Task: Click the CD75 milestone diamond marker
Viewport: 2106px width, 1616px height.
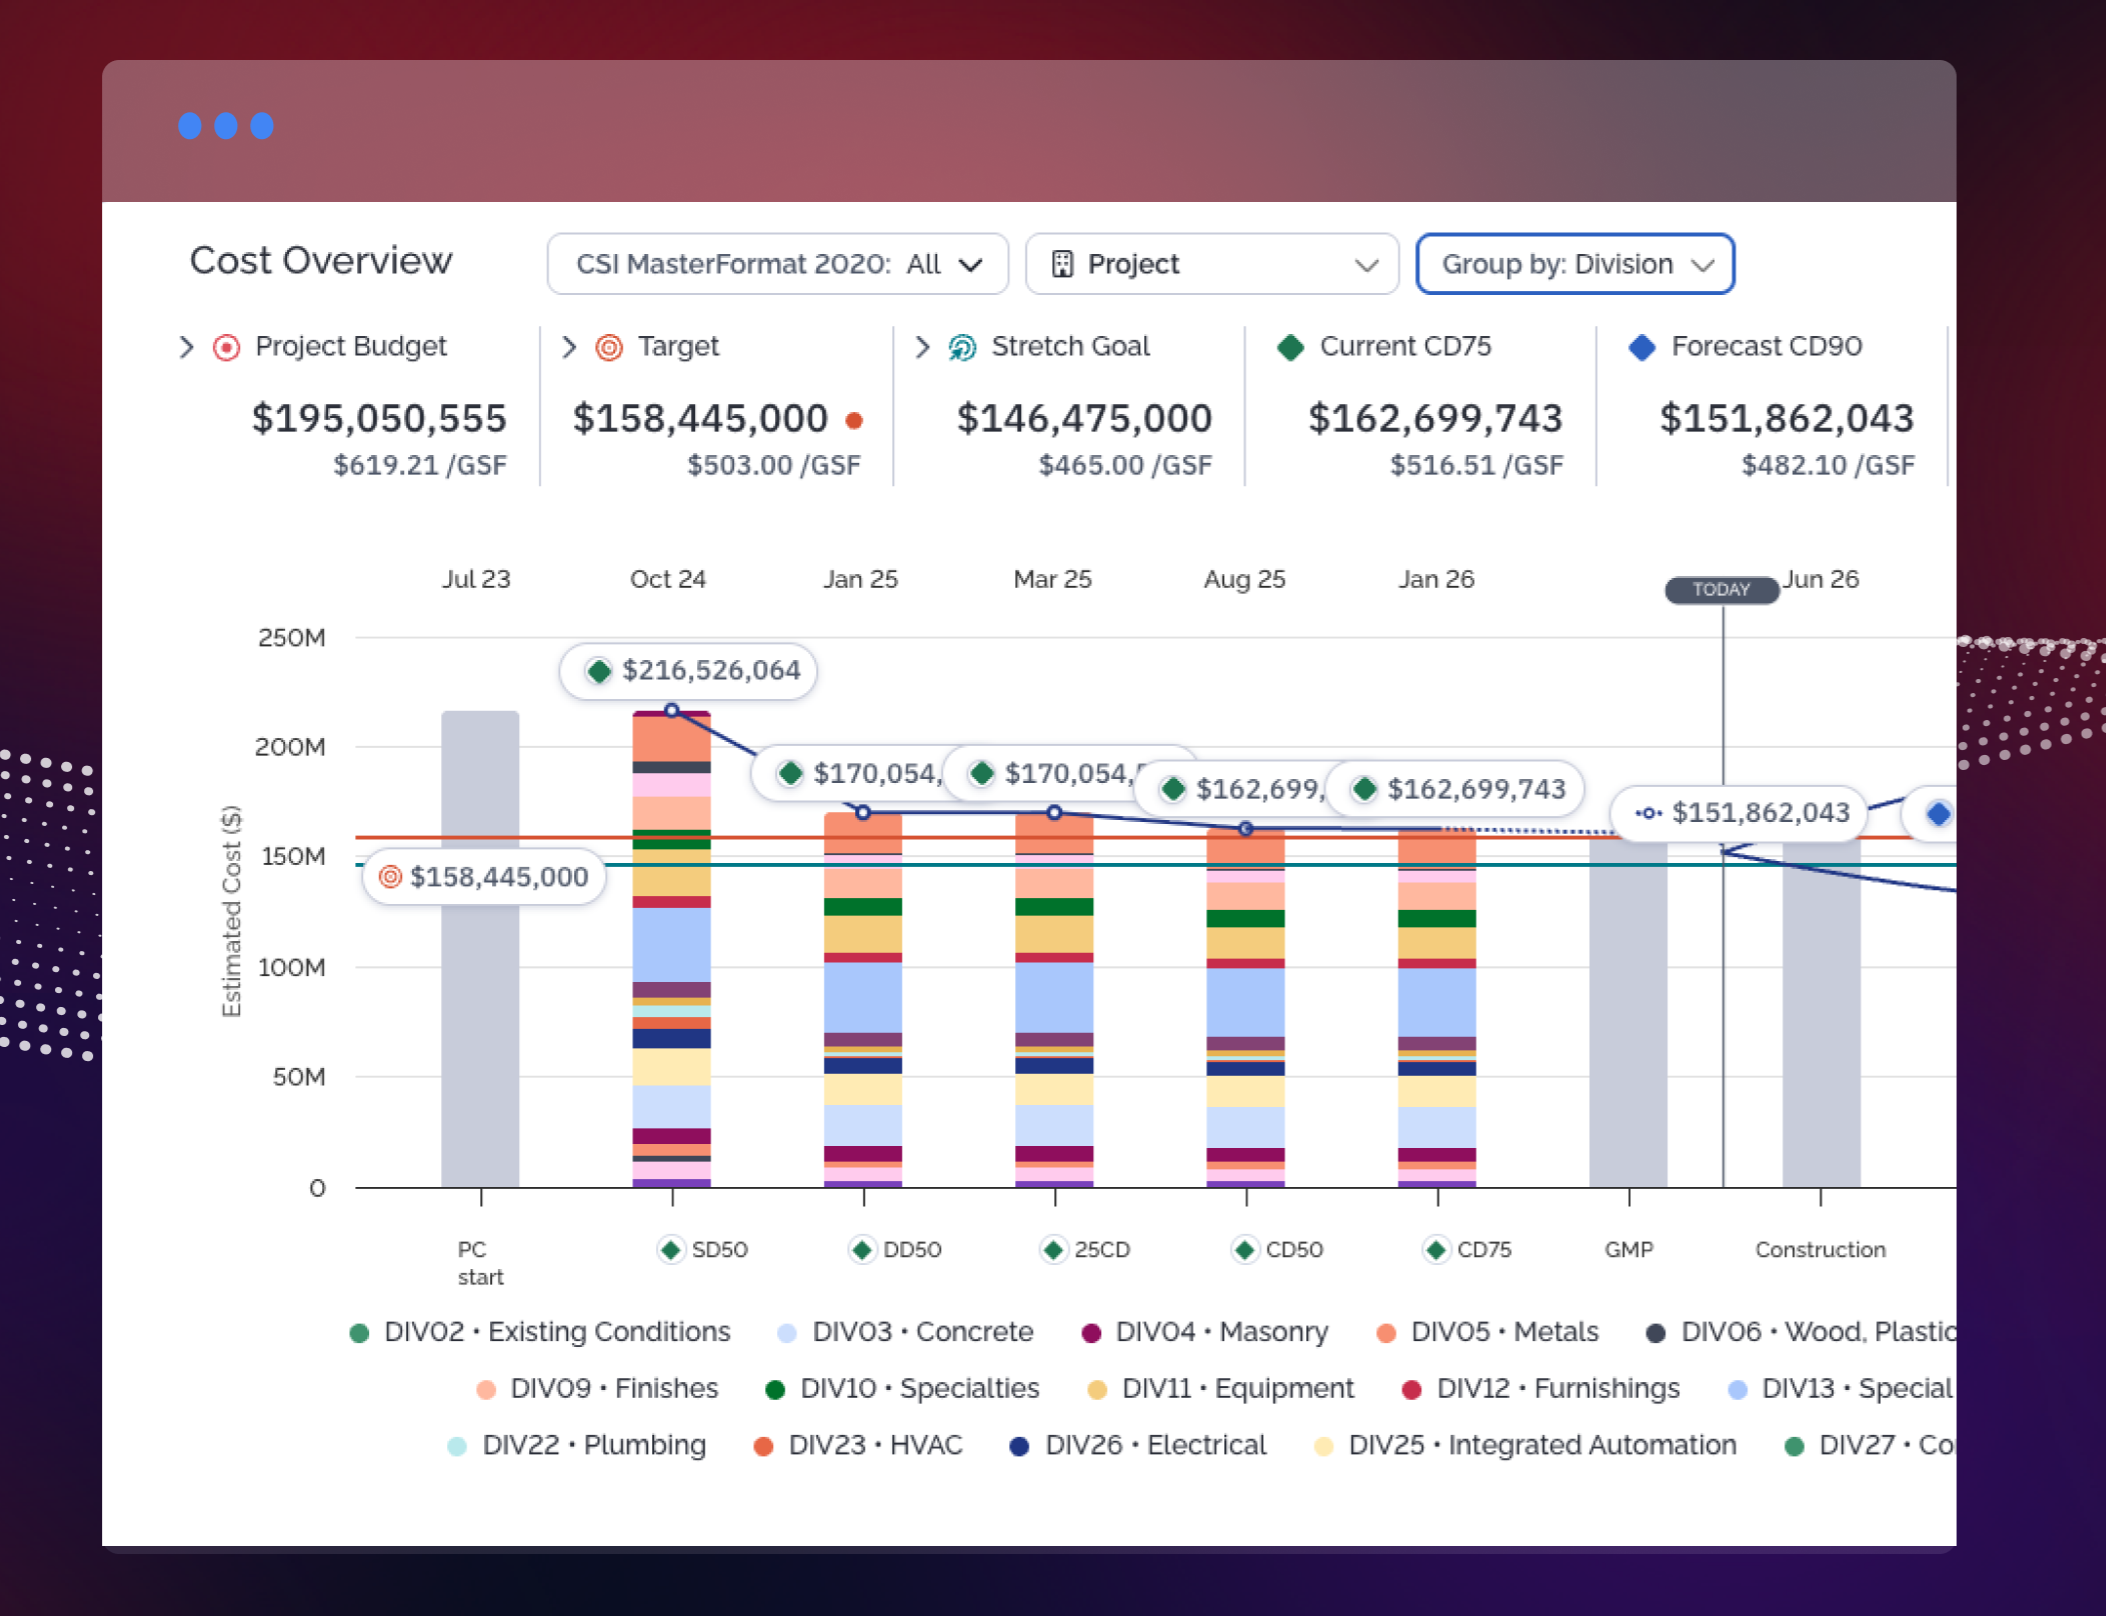Action: (x=1436, y=1249)
